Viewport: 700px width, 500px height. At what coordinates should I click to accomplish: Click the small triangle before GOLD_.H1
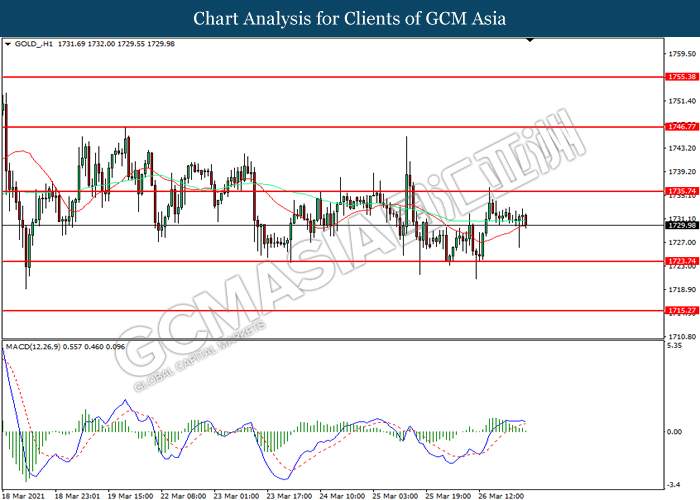point(8,44)
